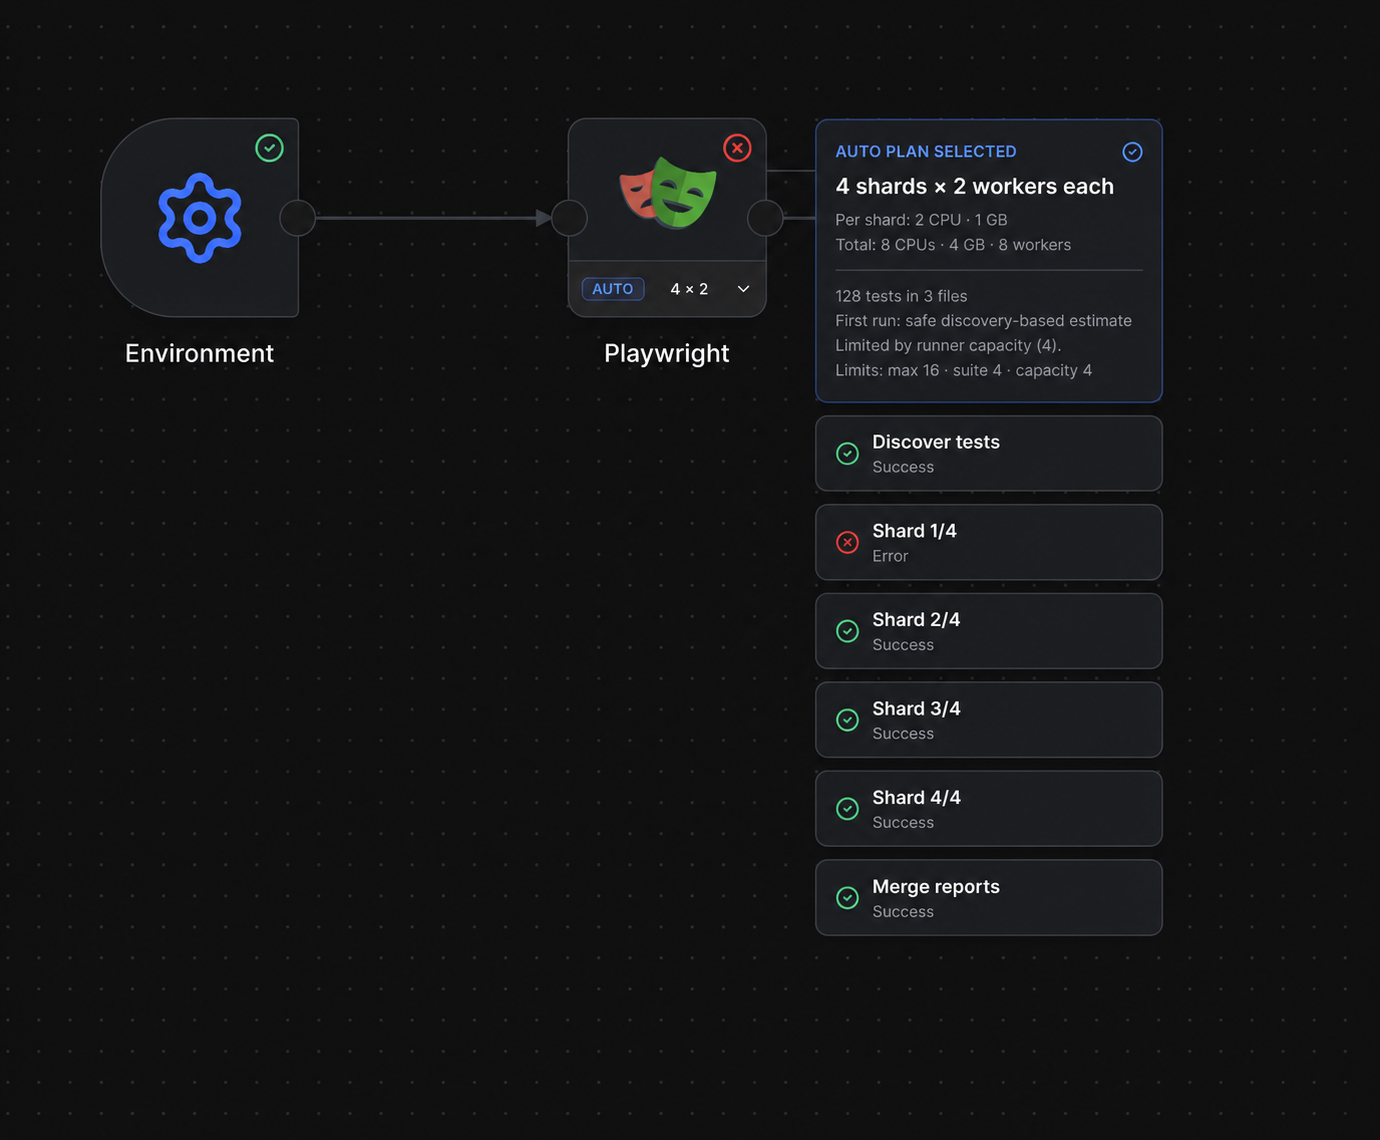
Task: Click the success icon of Shard 4/4
Action: pos(847,809)
